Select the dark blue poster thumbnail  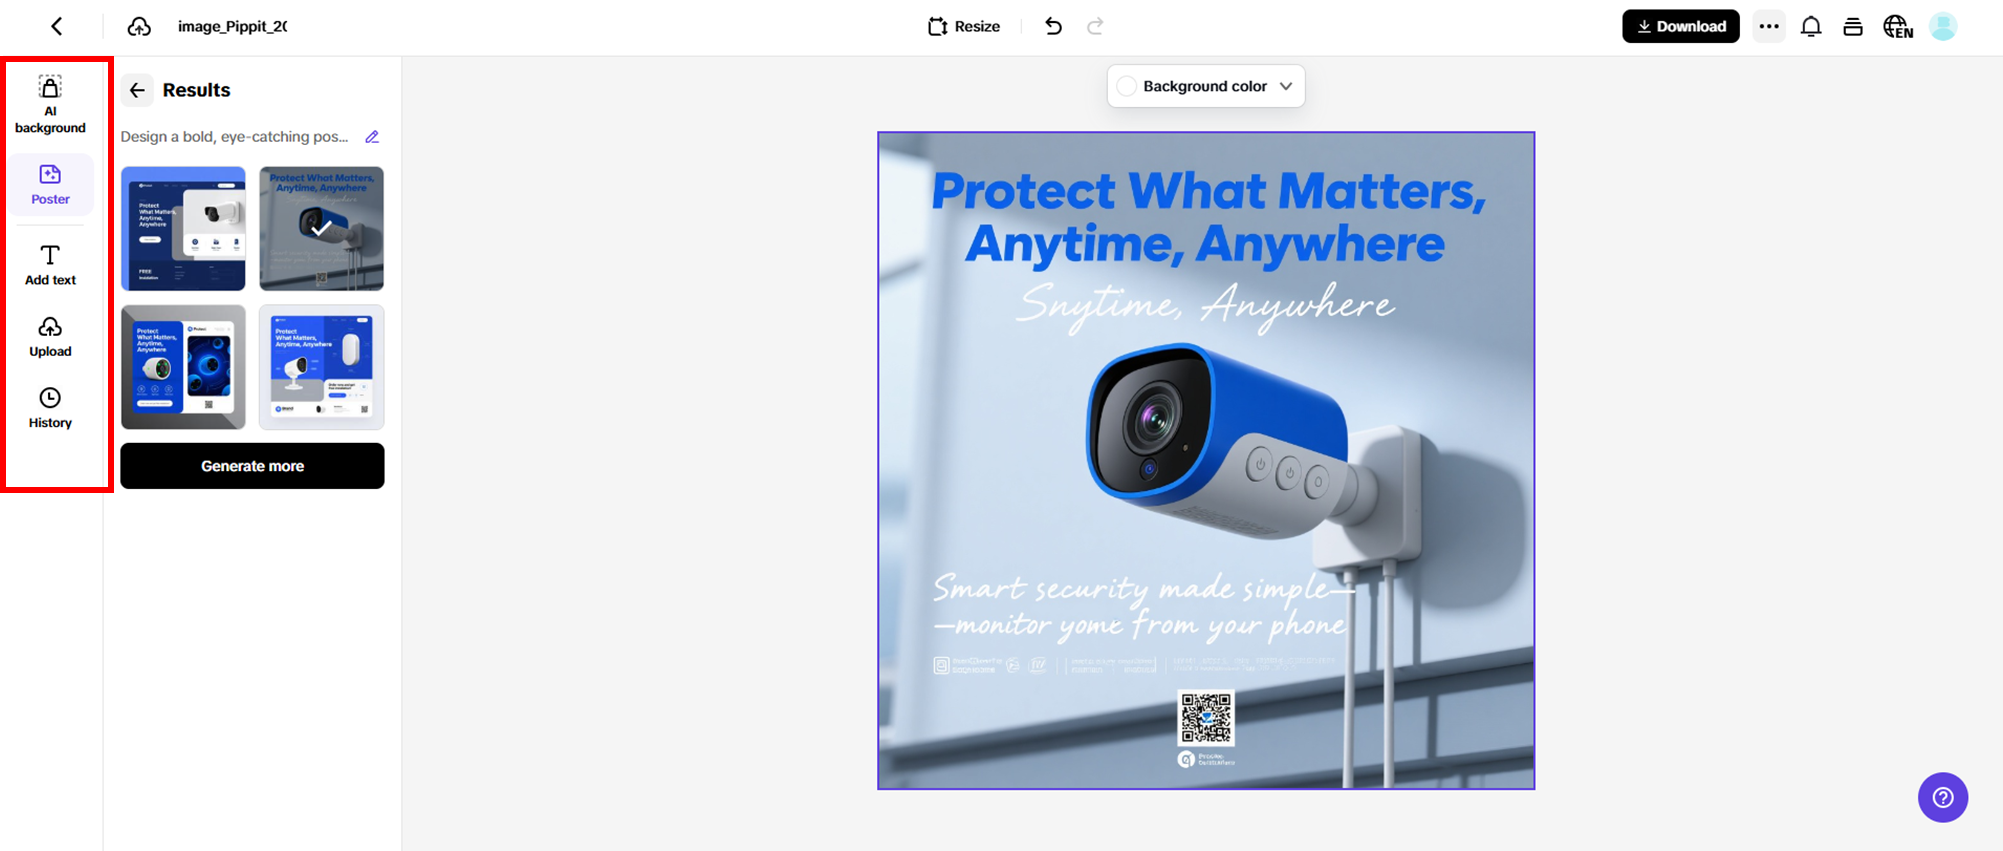[x=183, y=229]
